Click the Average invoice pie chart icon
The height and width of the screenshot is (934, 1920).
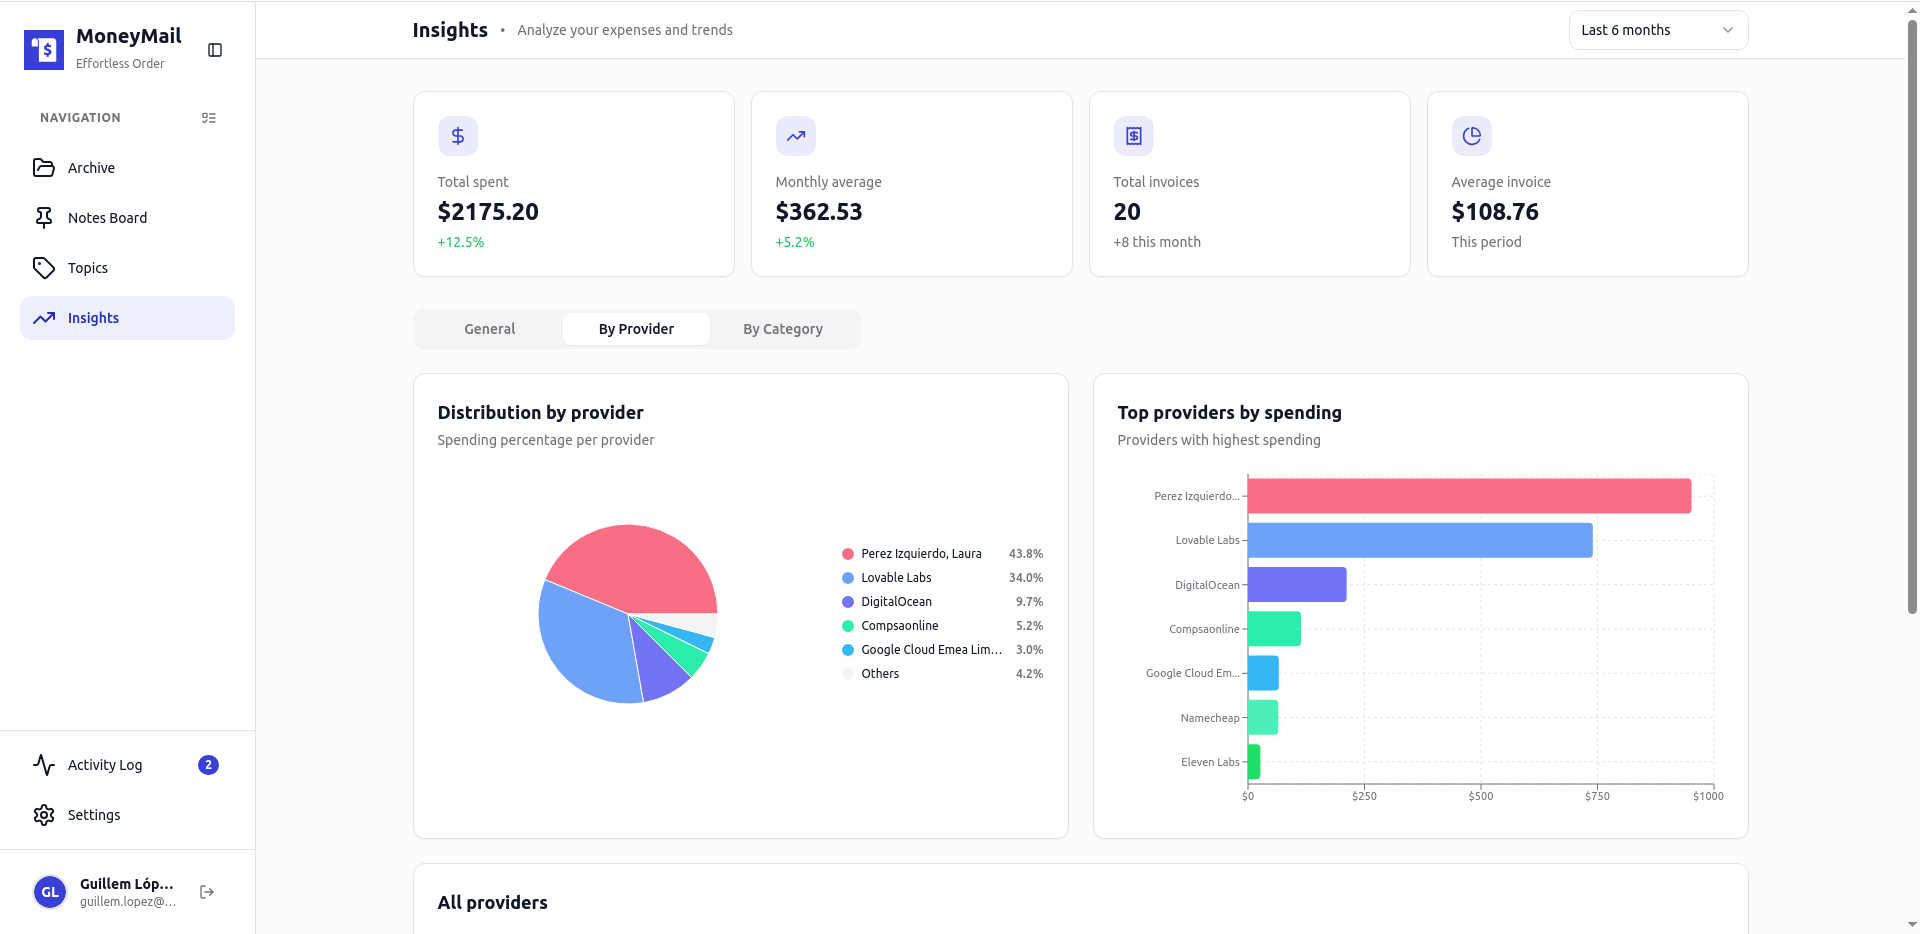click(x=1470, y=136)
